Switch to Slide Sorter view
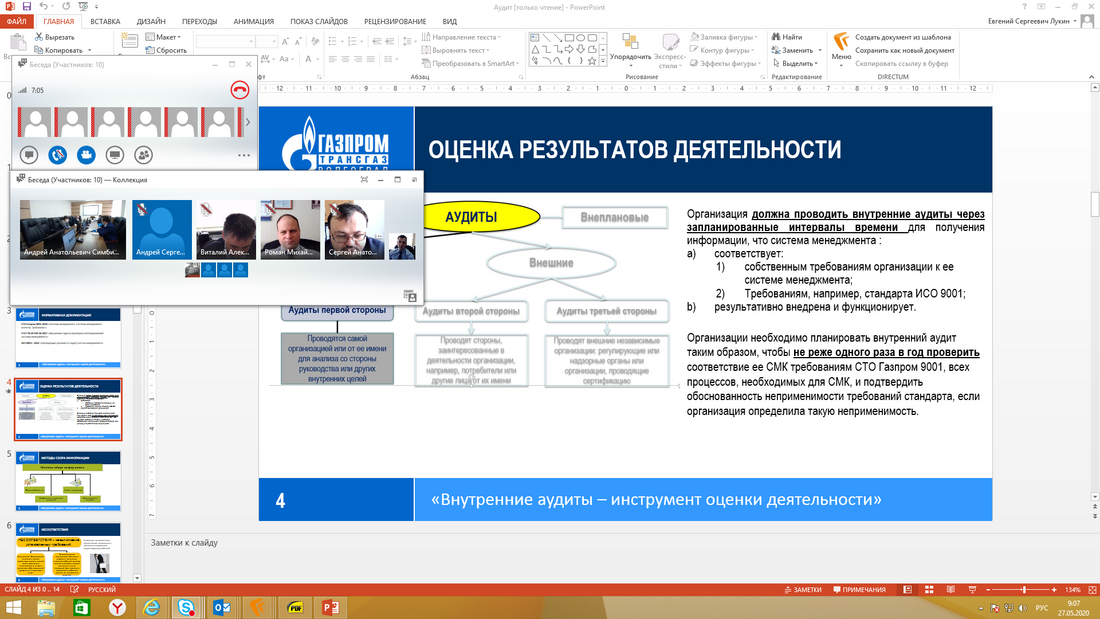This screenshot has width=1100, height=619. pos(929,590)
